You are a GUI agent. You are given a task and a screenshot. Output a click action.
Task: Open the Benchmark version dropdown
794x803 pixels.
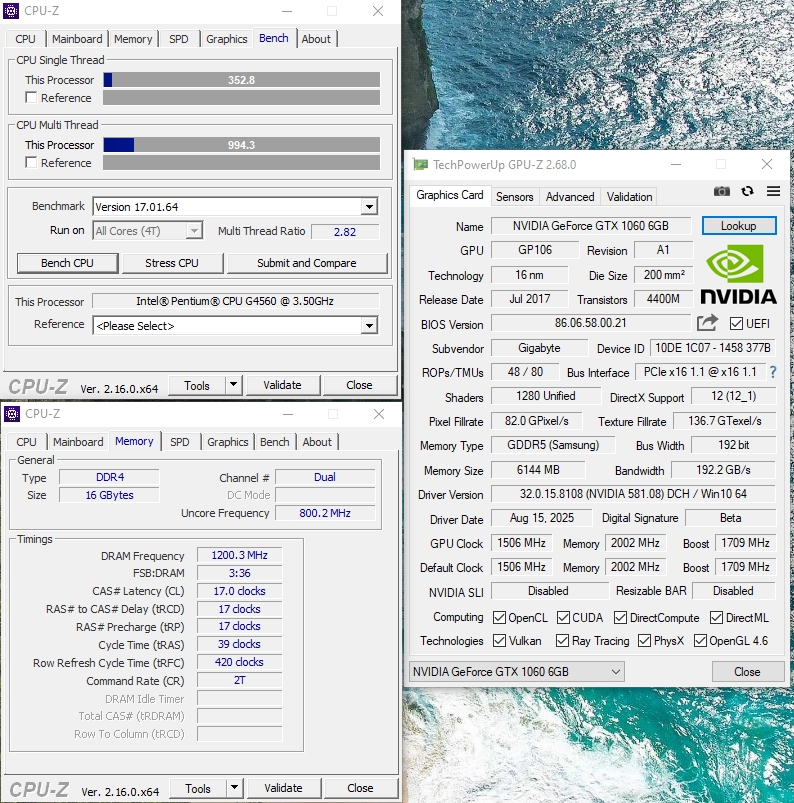(x=369, y=207)
